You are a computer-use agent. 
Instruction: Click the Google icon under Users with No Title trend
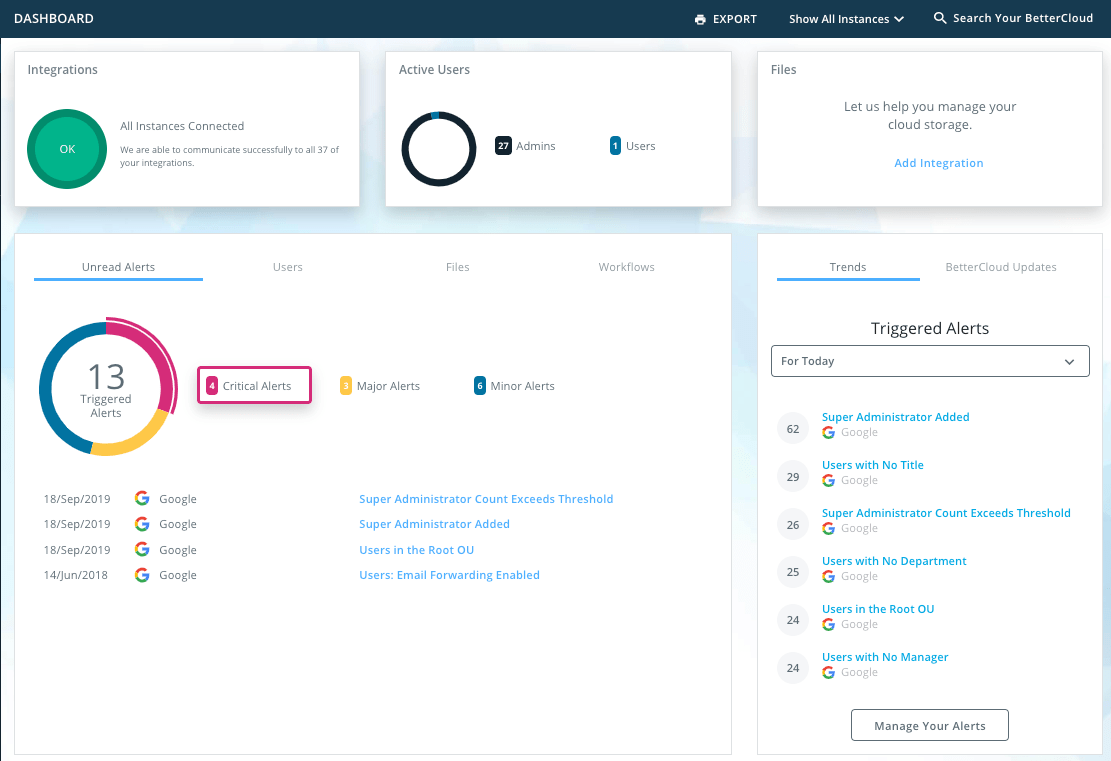828,480
